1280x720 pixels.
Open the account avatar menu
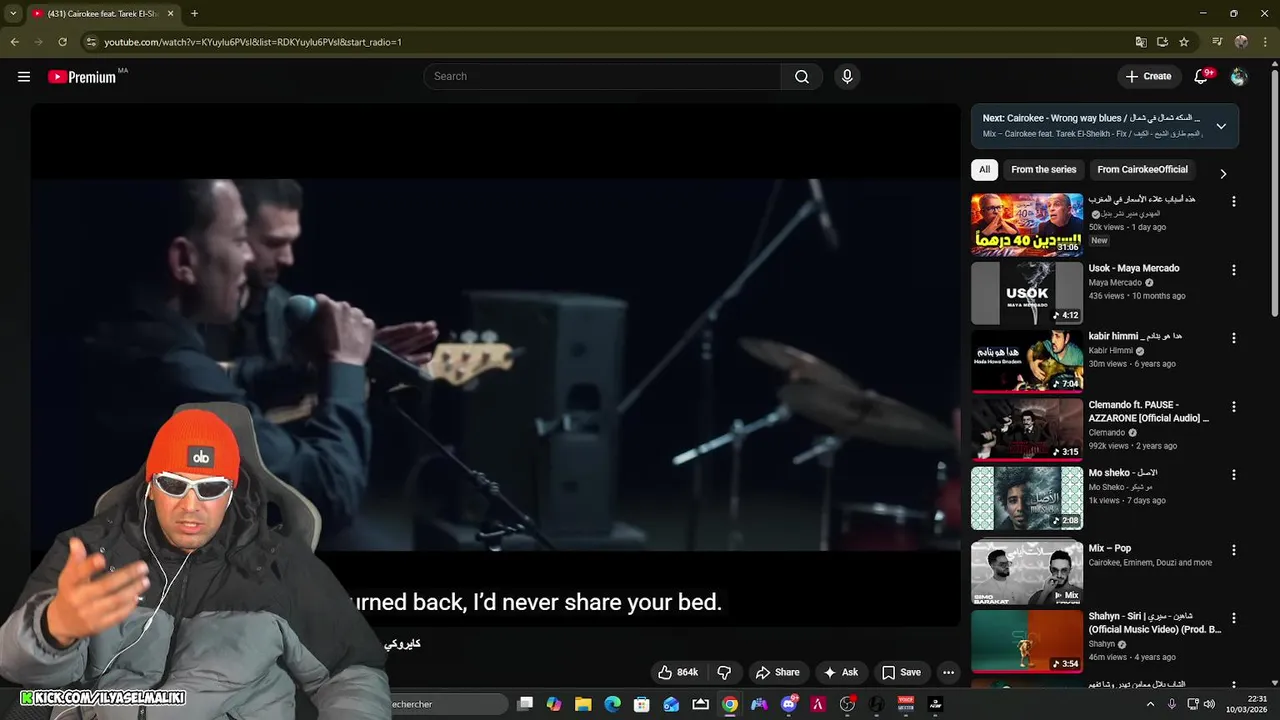coord(1239,77)
